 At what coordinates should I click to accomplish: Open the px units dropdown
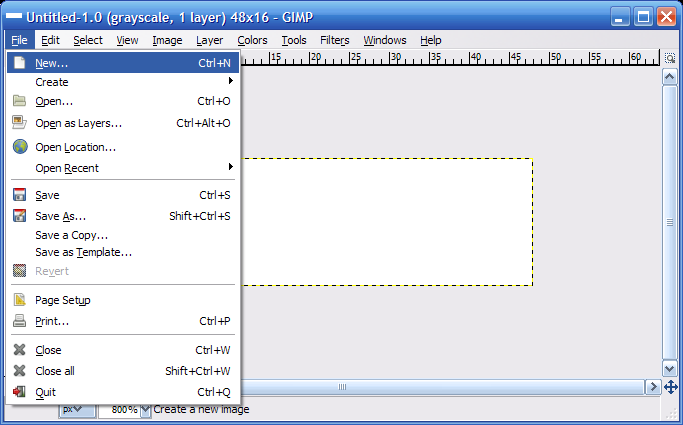(x=77, y=410)
